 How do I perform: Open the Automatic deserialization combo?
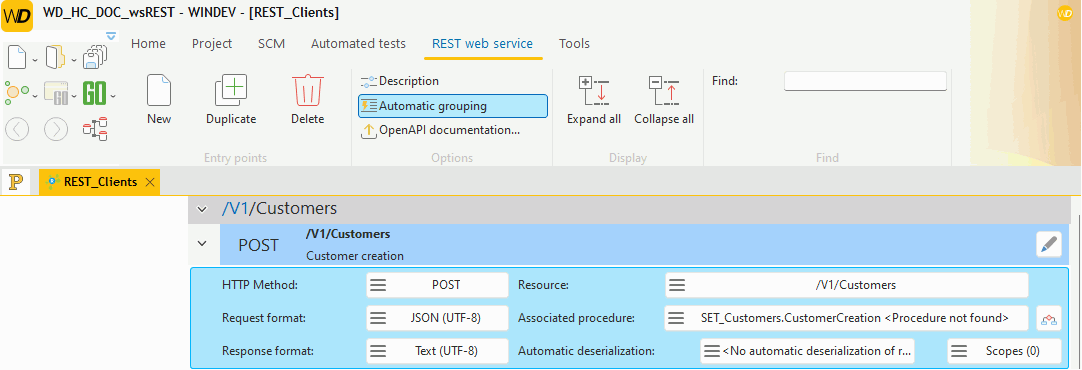(807, 351)
